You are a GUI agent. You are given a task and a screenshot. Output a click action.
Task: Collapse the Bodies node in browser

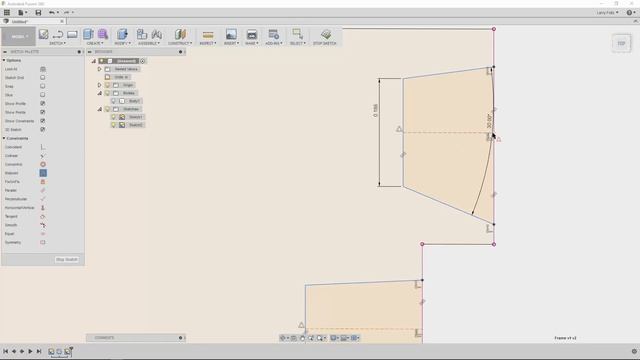[x=99, y=93]
